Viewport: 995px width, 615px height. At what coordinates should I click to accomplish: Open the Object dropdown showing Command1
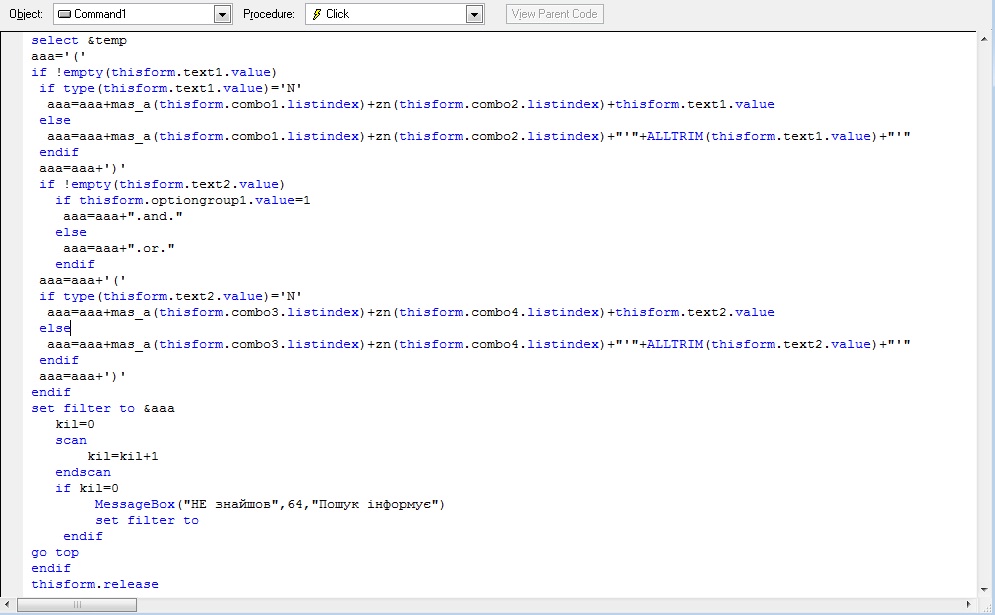(x=142, y=14)
